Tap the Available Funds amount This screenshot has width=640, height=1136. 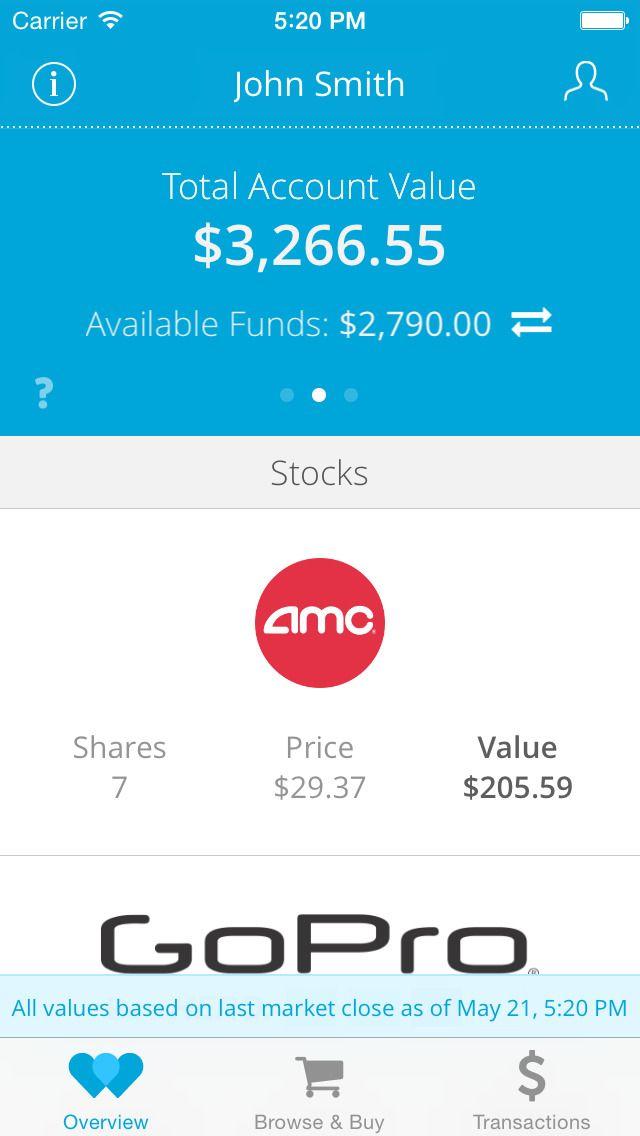415,324
